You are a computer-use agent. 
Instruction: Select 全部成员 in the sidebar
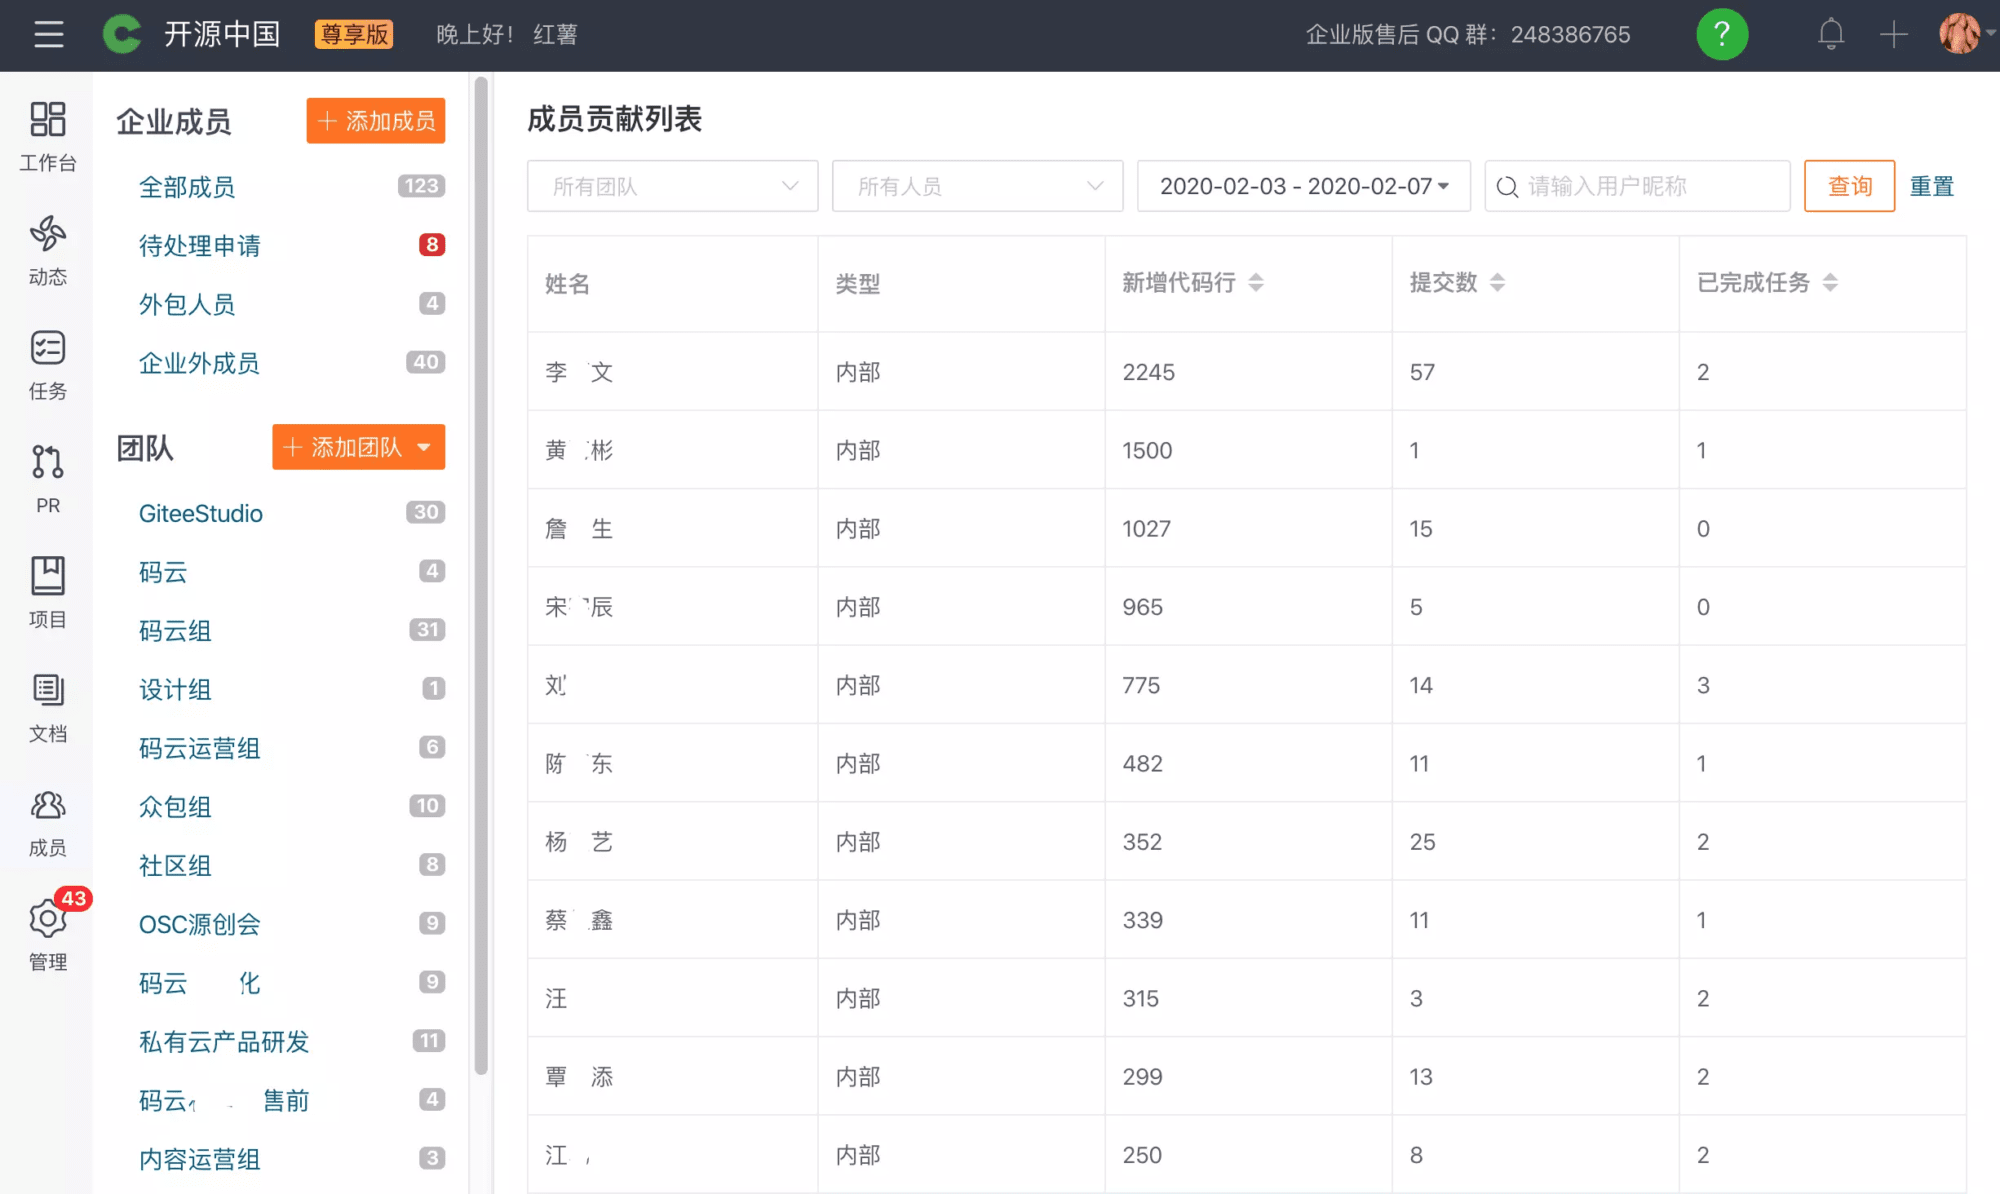point(187,187)
